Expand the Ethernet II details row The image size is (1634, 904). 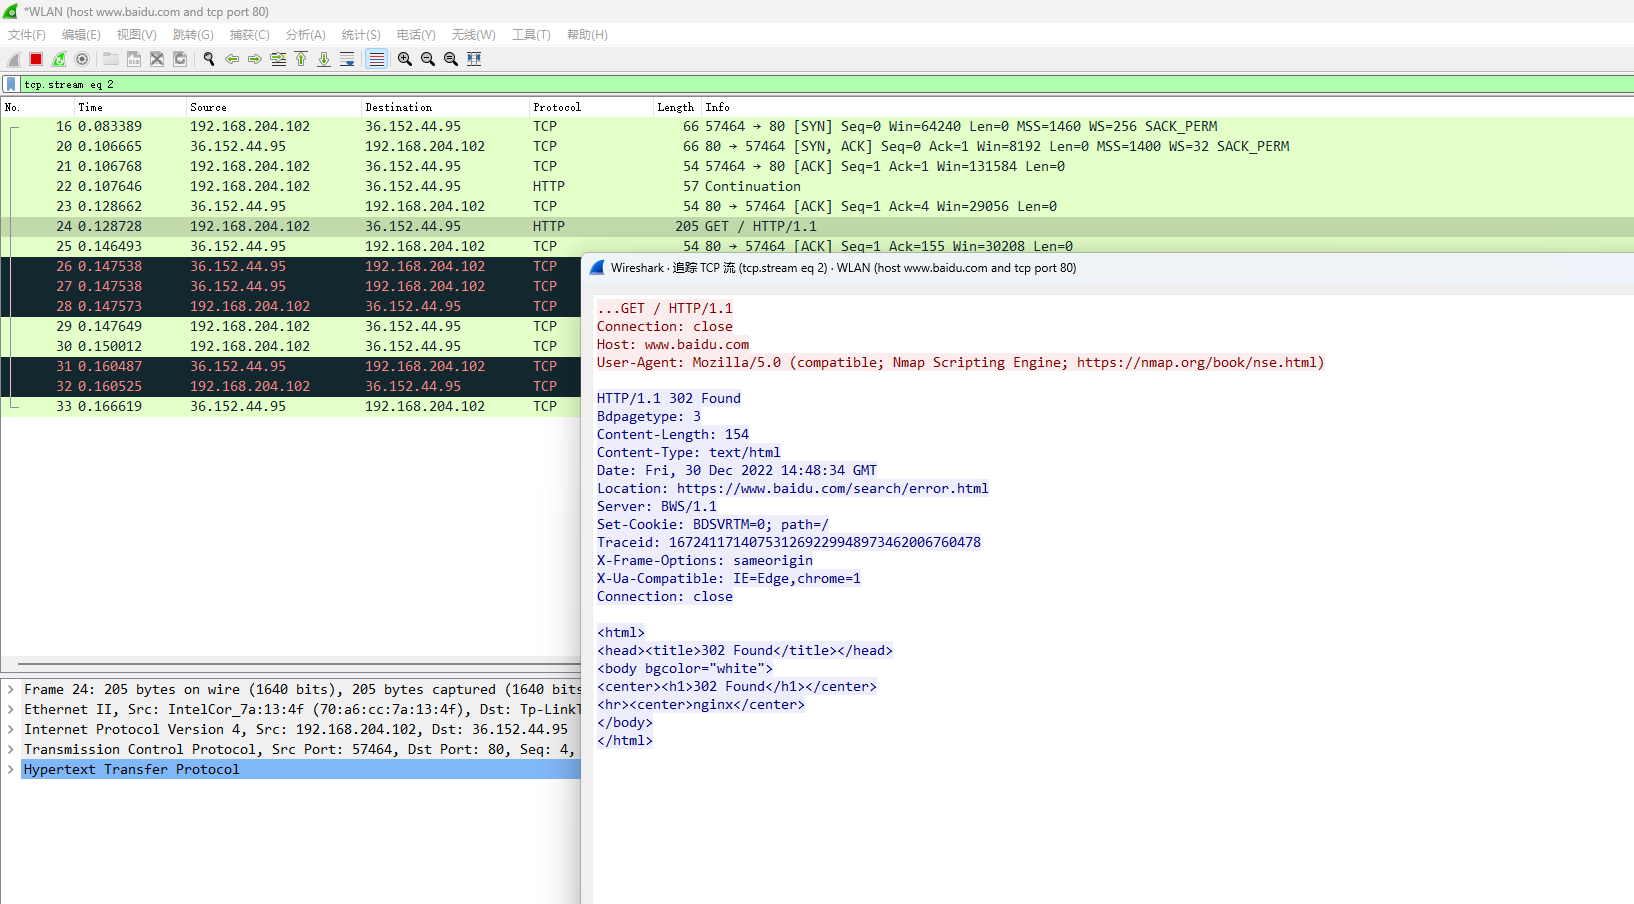pos(11,709)
